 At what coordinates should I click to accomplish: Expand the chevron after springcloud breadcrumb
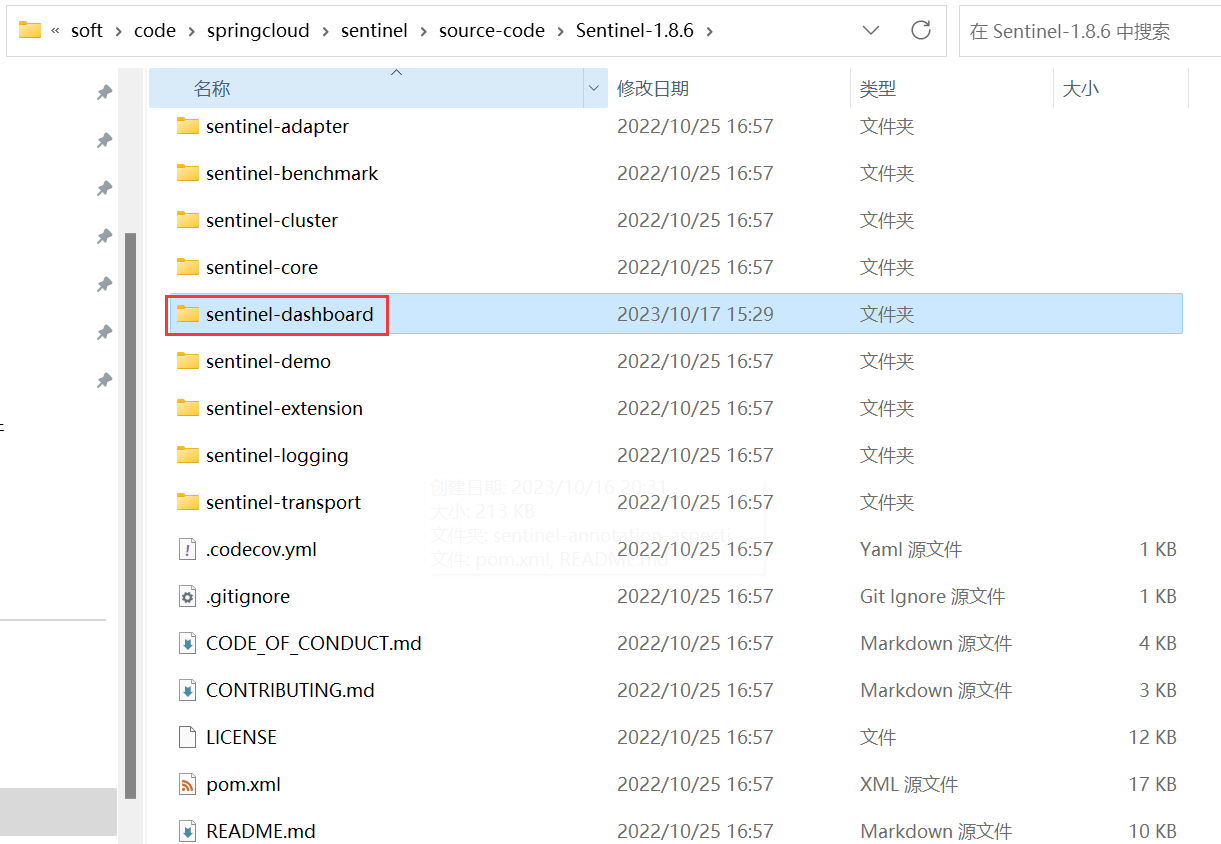coord(326,31)
